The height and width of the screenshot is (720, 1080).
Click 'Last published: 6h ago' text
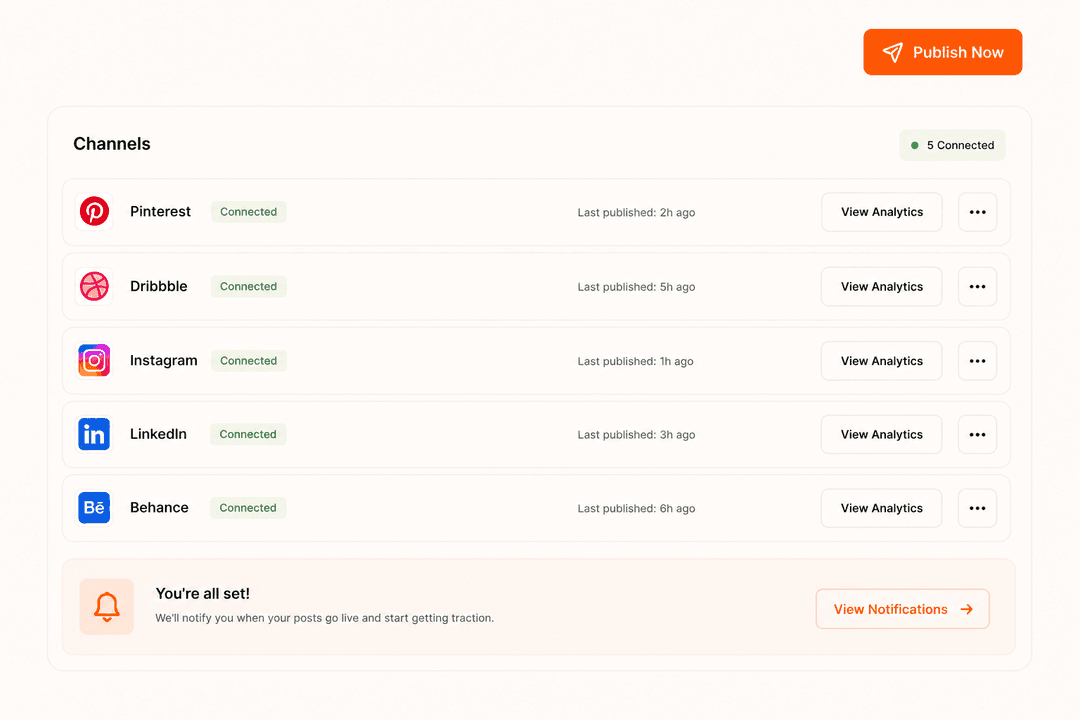(x=636, y=508)
